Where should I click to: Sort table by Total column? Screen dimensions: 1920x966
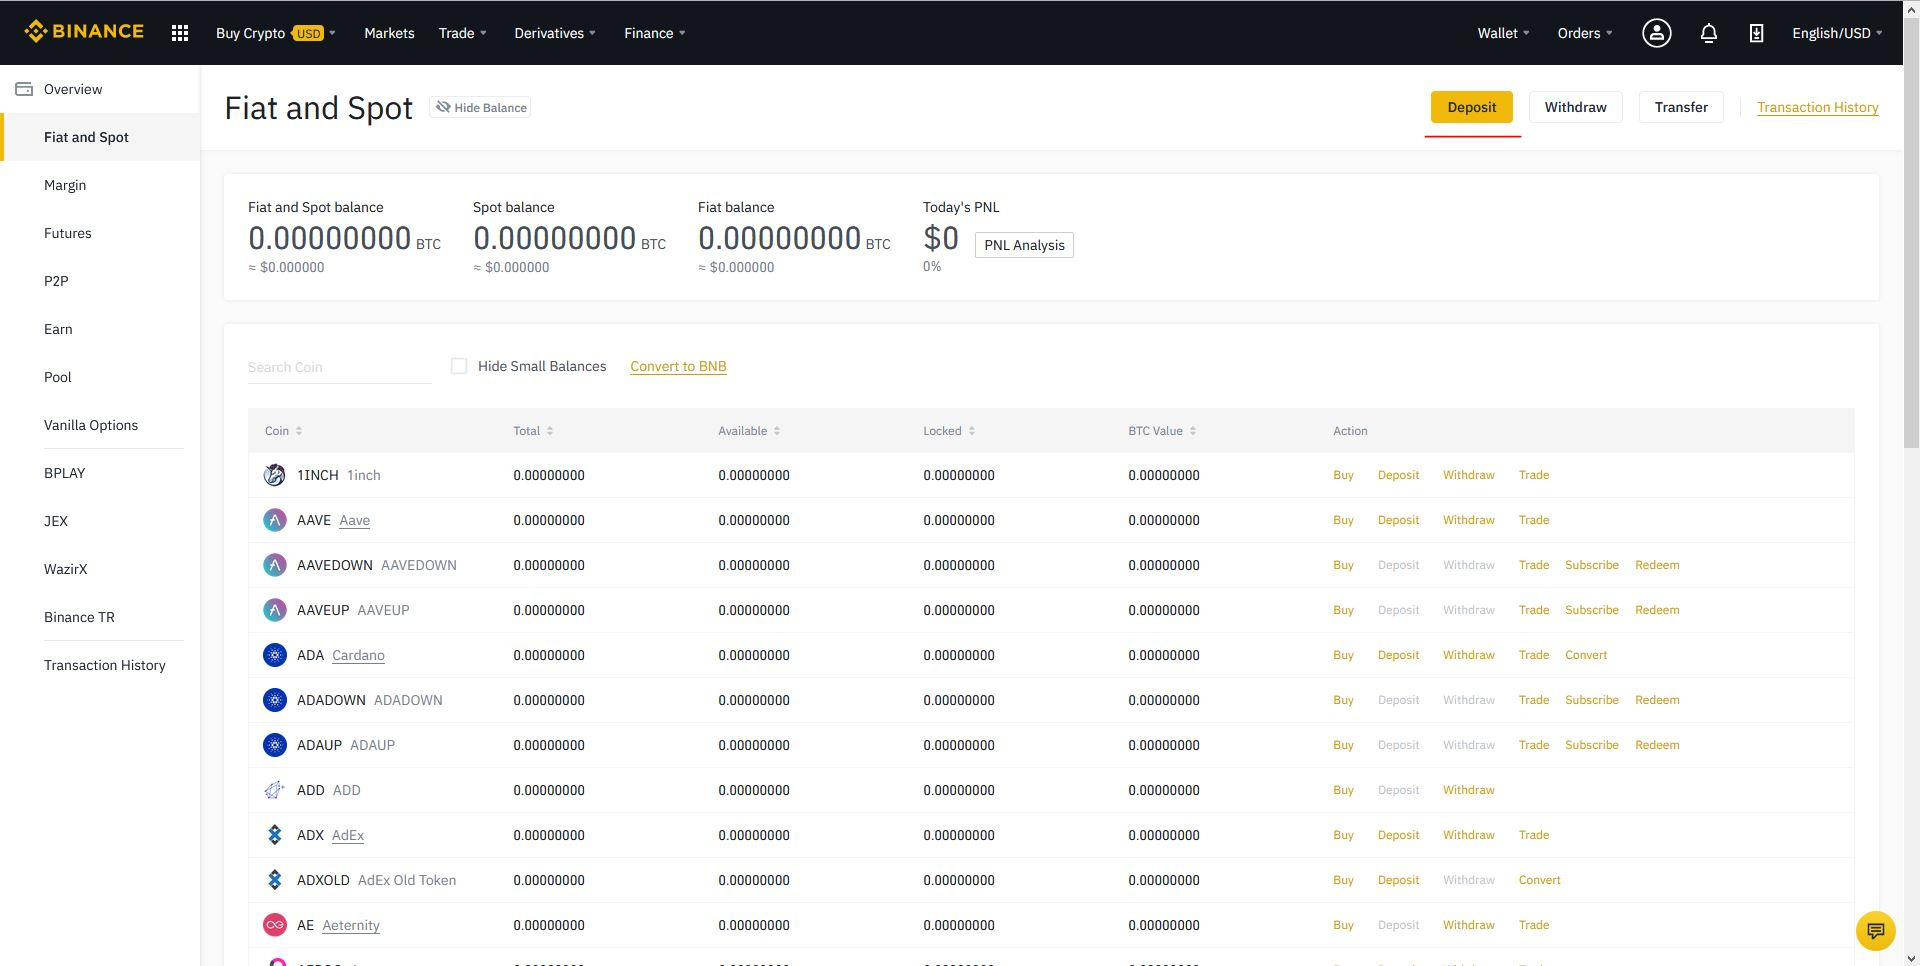533,431
